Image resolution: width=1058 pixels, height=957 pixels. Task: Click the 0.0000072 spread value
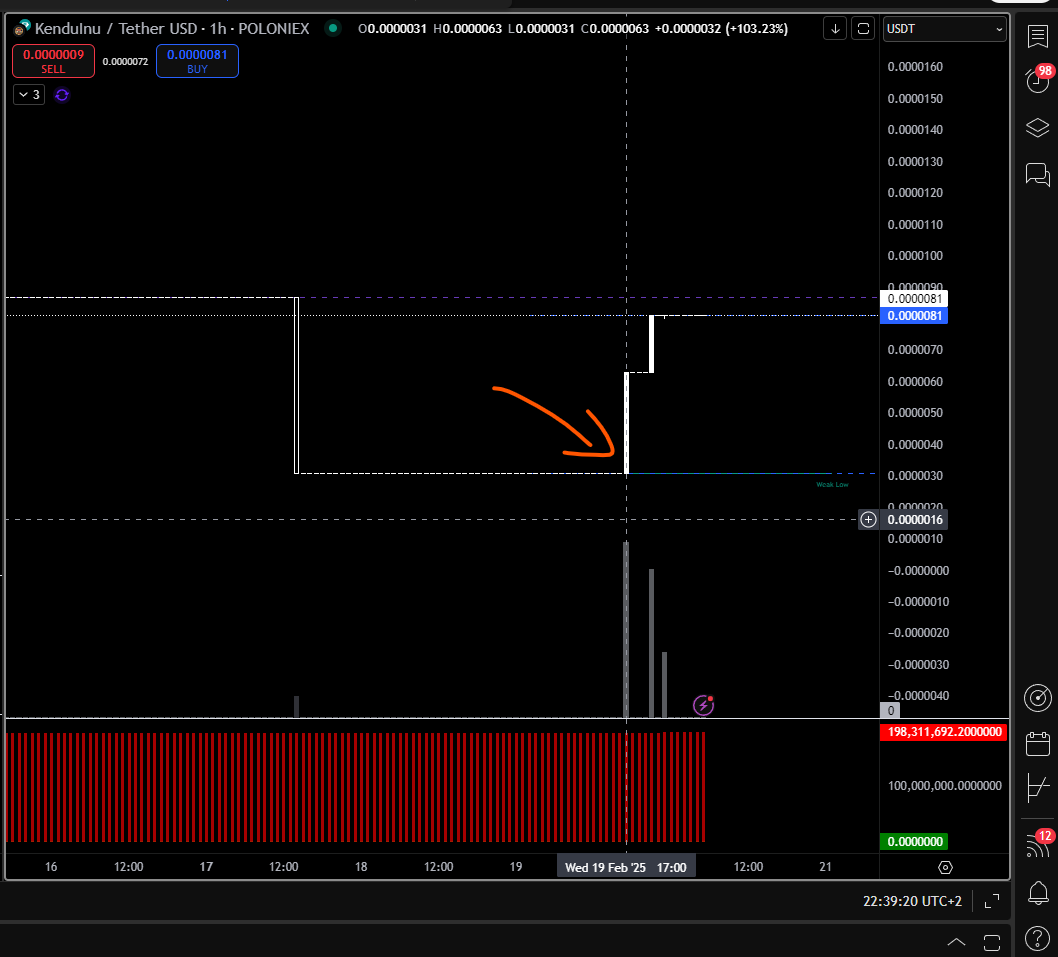[126, 61]
